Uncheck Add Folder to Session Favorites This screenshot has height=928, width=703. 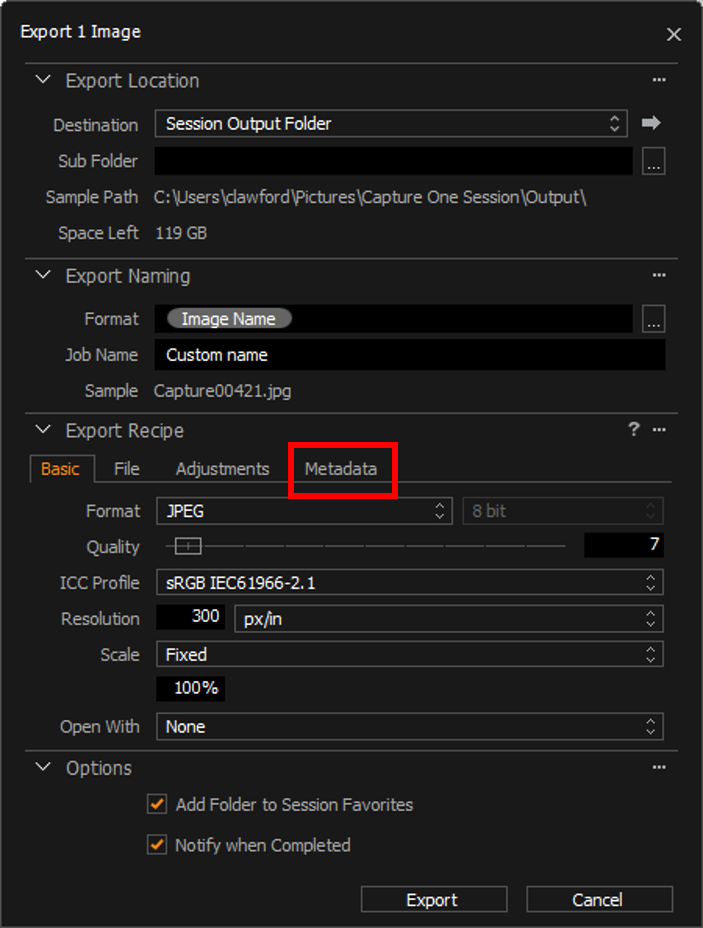(157, 803)
